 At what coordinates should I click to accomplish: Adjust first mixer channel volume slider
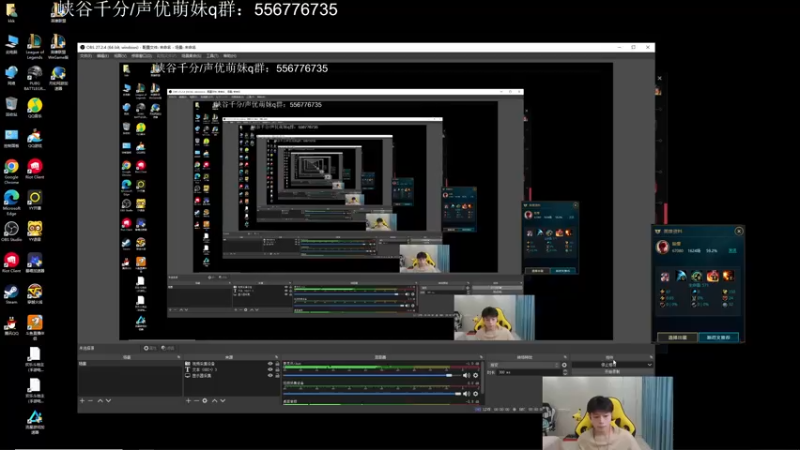[371, 376]
